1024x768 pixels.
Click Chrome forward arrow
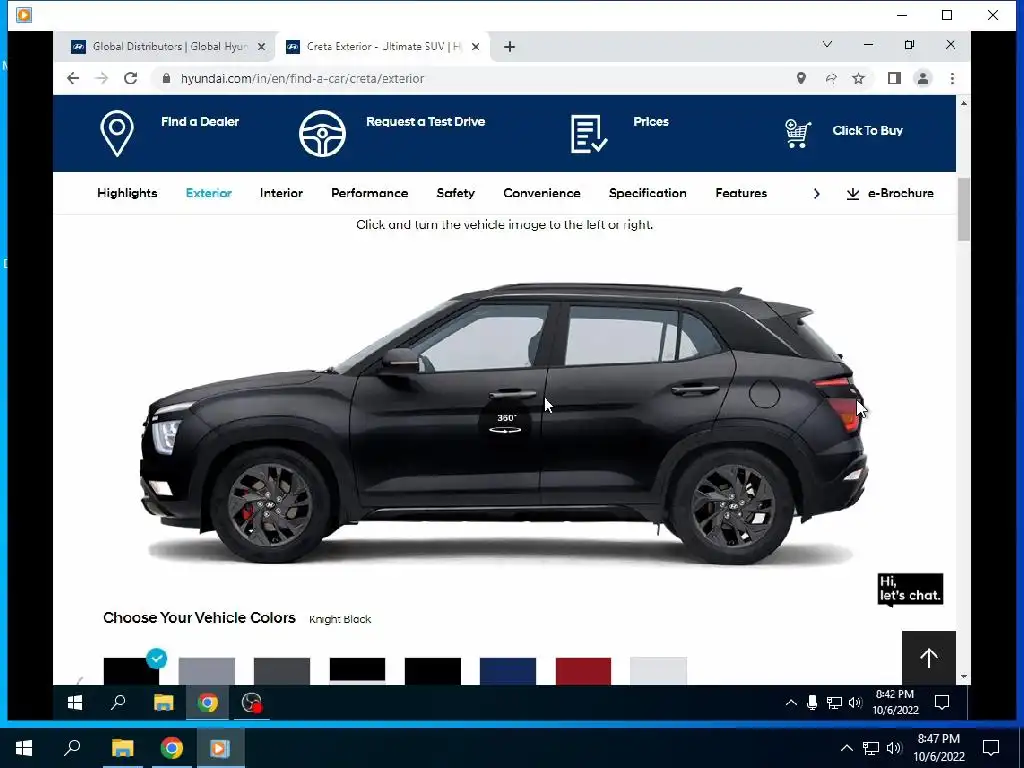tap(101, 78)
